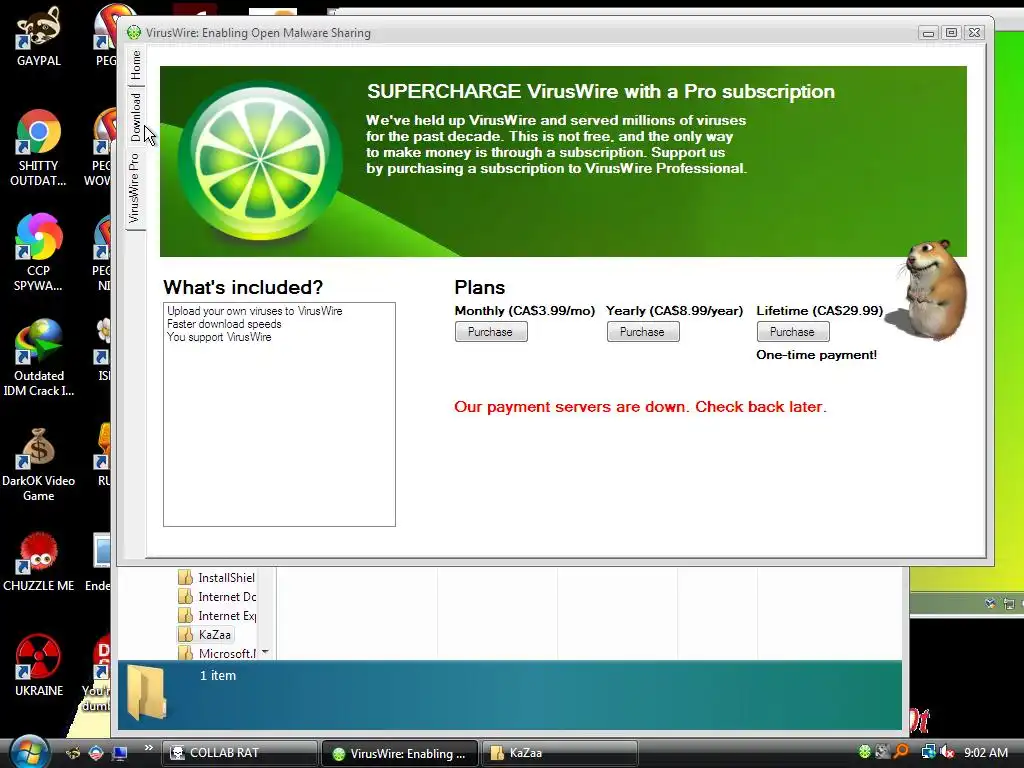Viewport: 1024px width, 768px height.
Task: Click the 9:02 AM clock
Action: point(985,752)
